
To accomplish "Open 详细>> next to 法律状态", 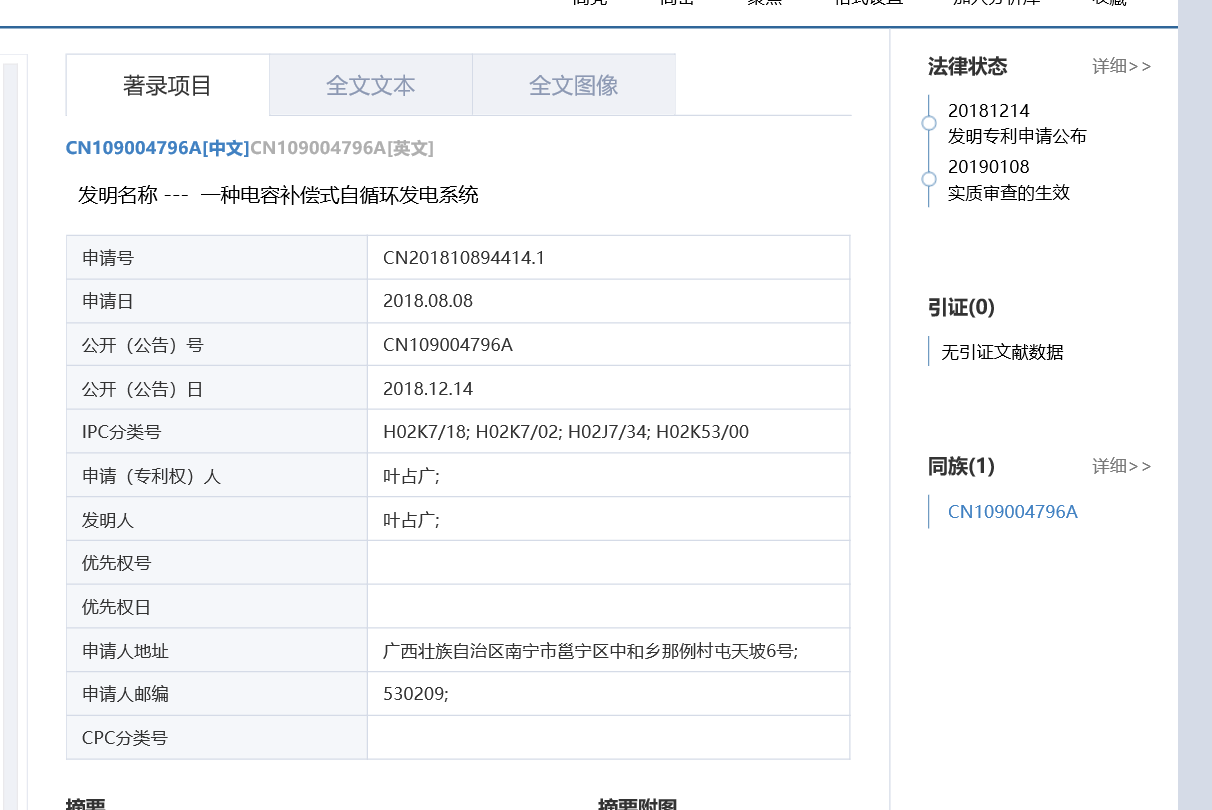I will (1121, 67).
